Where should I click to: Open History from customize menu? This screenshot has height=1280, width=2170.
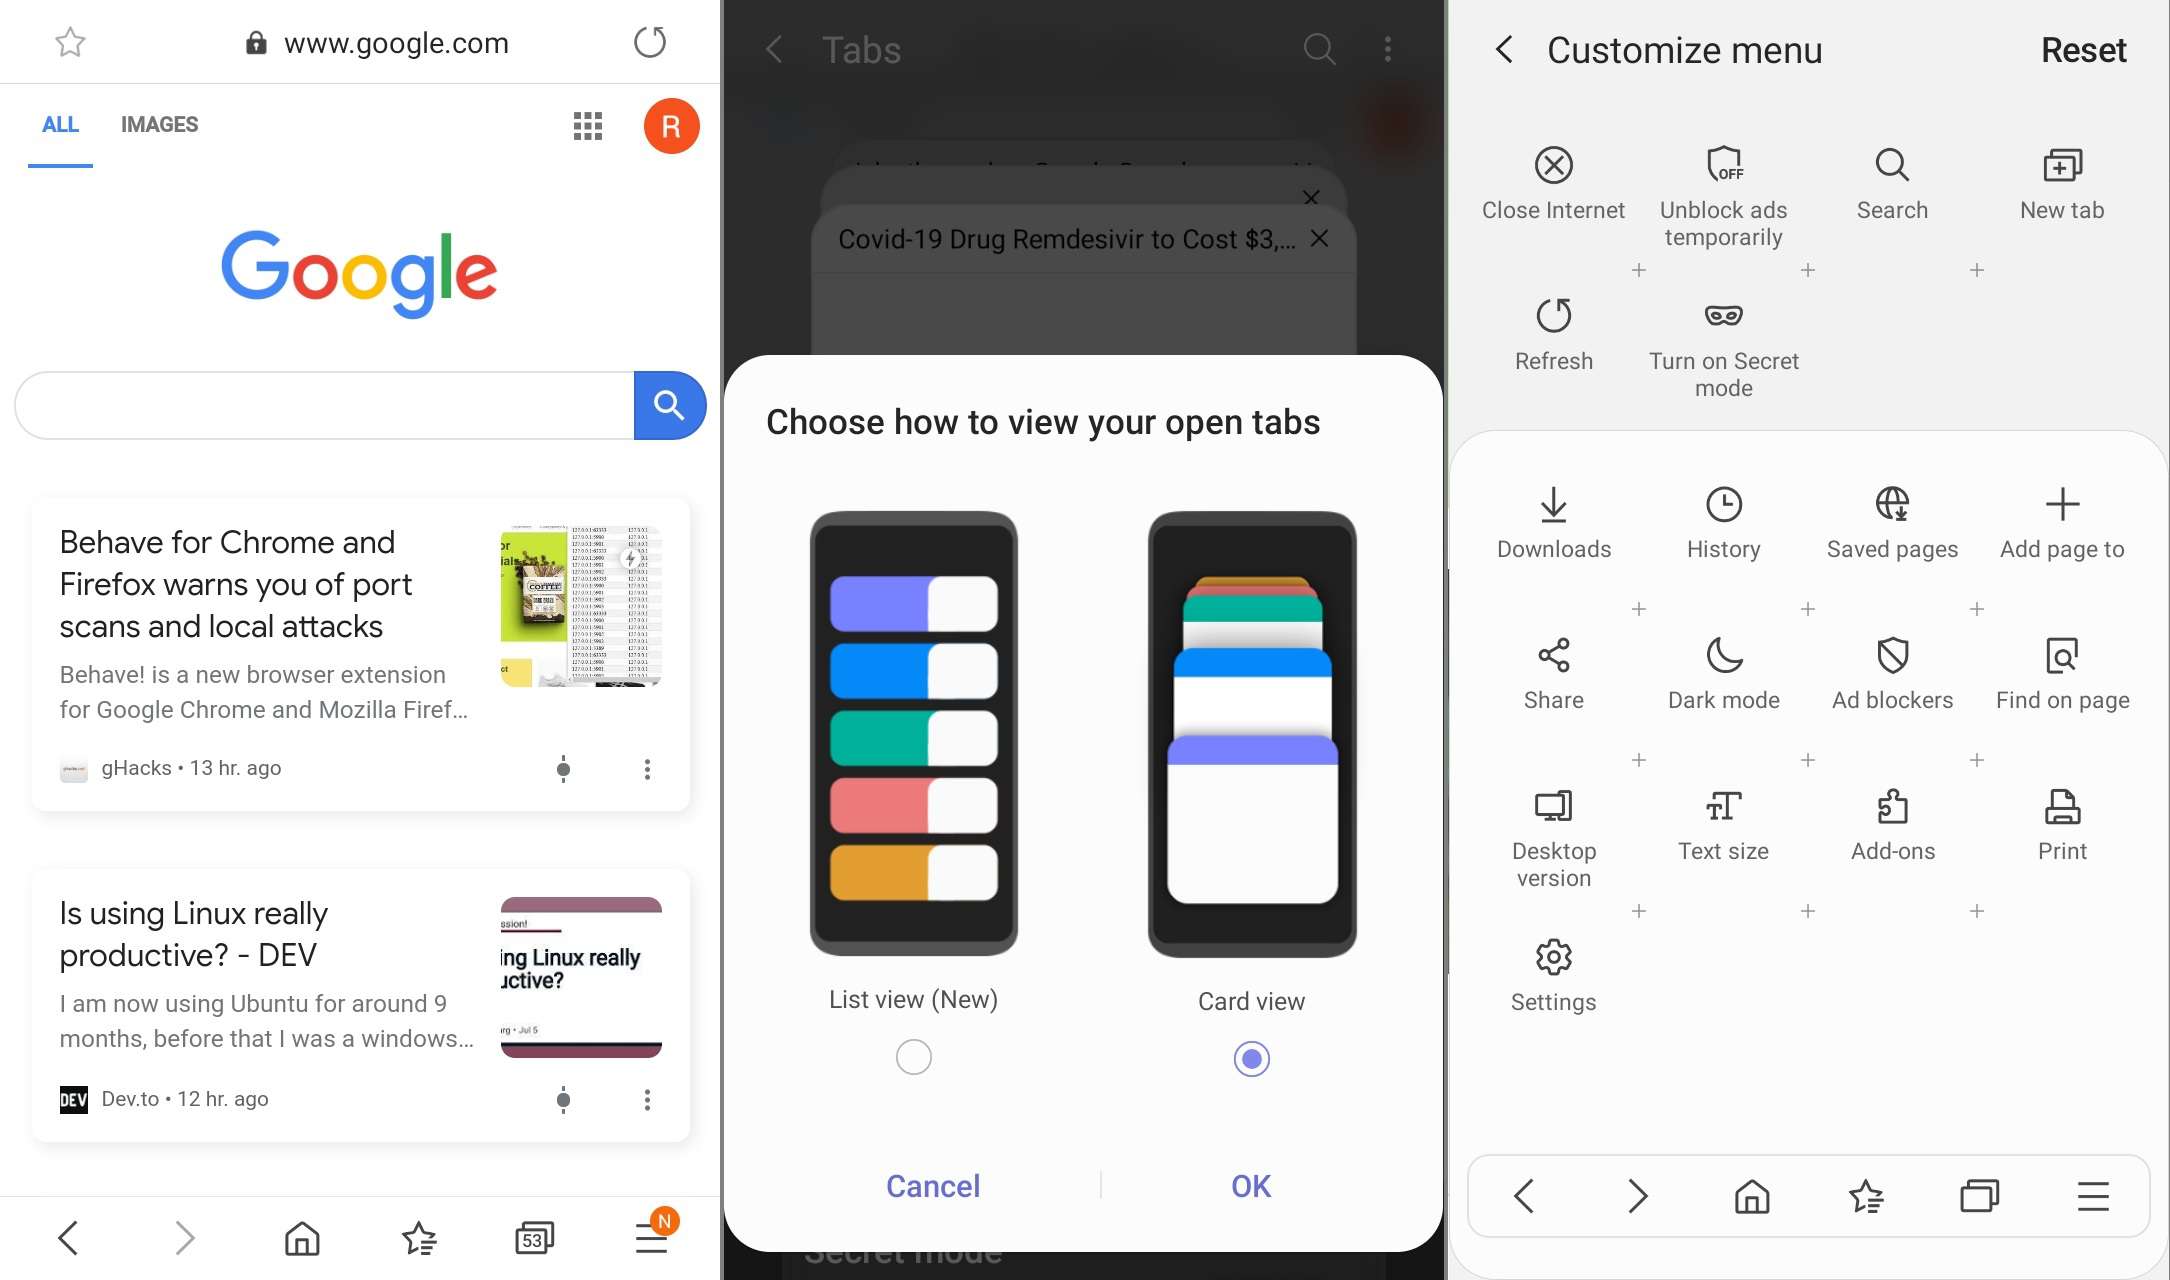tap(1724, 518)
